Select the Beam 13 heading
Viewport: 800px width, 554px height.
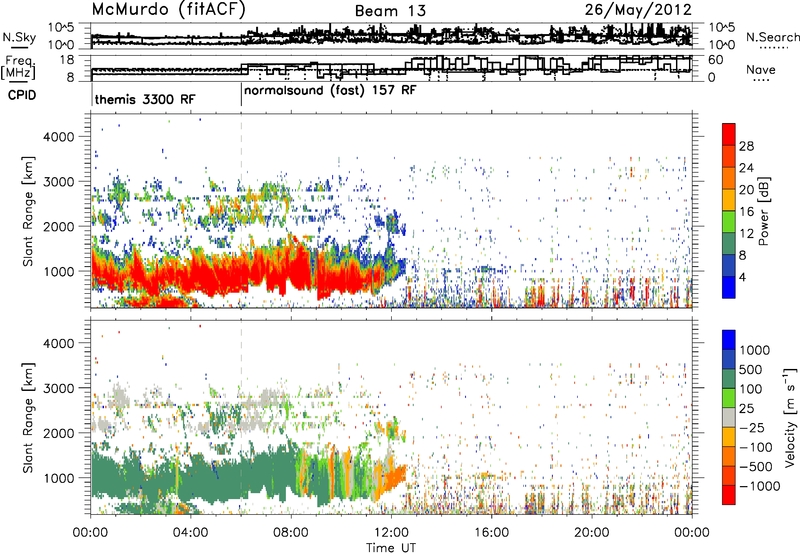(x=390, y=11)
